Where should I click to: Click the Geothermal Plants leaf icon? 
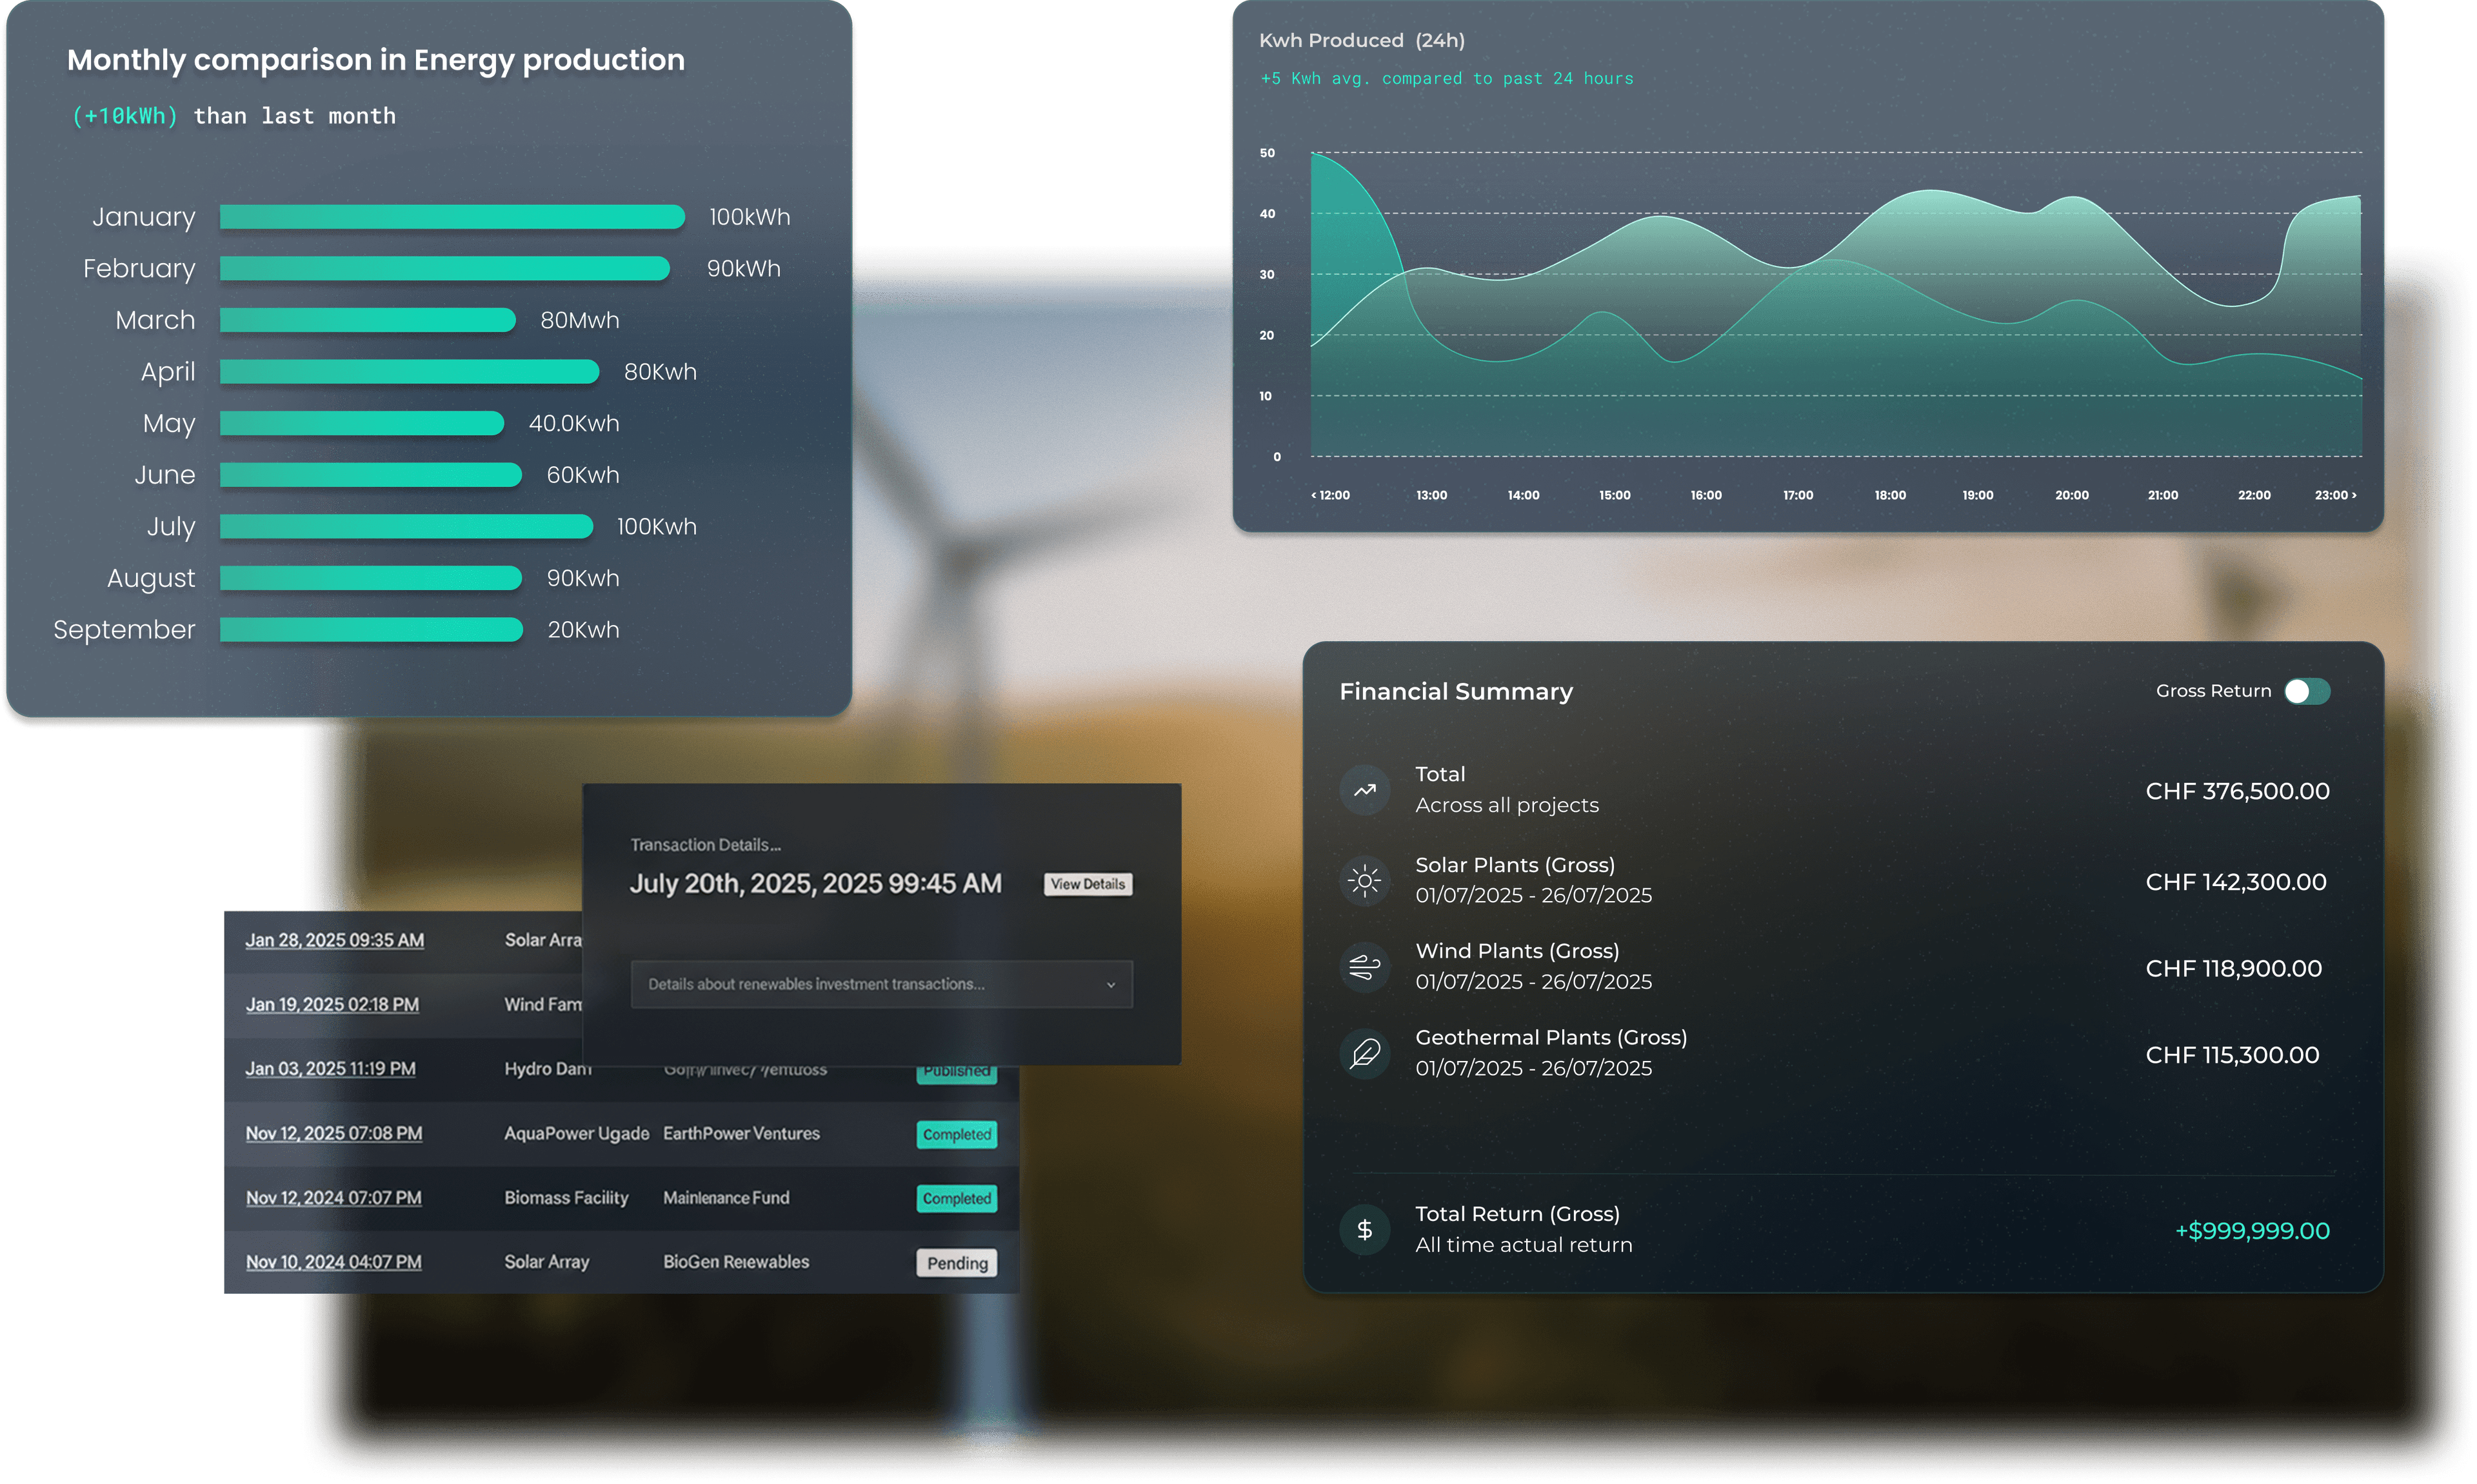point(1364,1053)
